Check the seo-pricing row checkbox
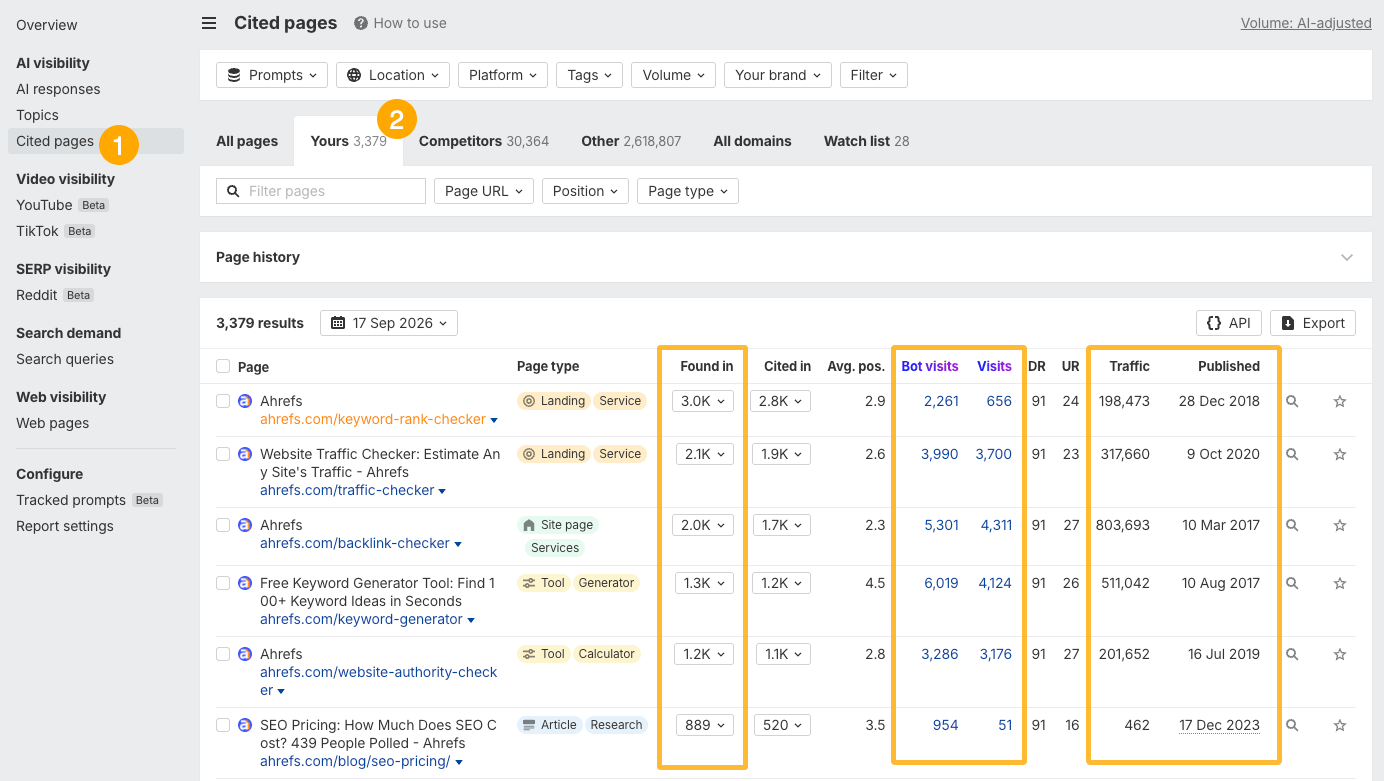The image size is (1384, 781). tap(223, 725)
